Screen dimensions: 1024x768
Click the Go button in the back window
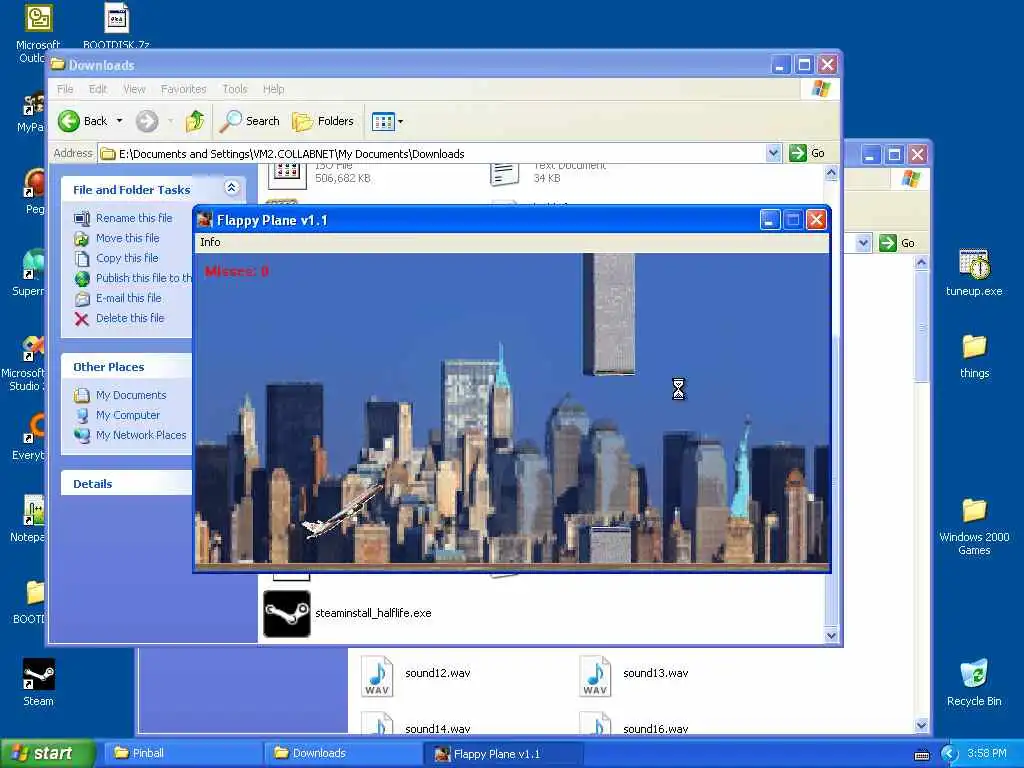tap(897, 243)
